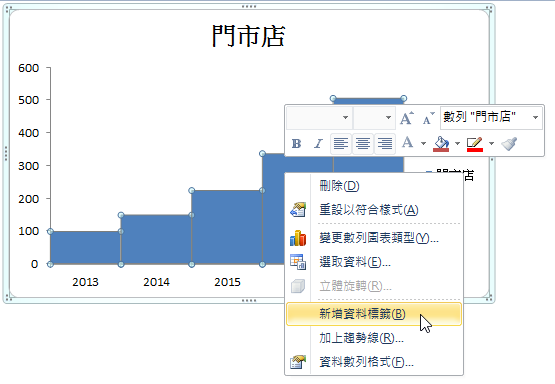555x384 pixels.
Task: Click the chart's left edge sizing handle
Action: [x=6, y=154]
